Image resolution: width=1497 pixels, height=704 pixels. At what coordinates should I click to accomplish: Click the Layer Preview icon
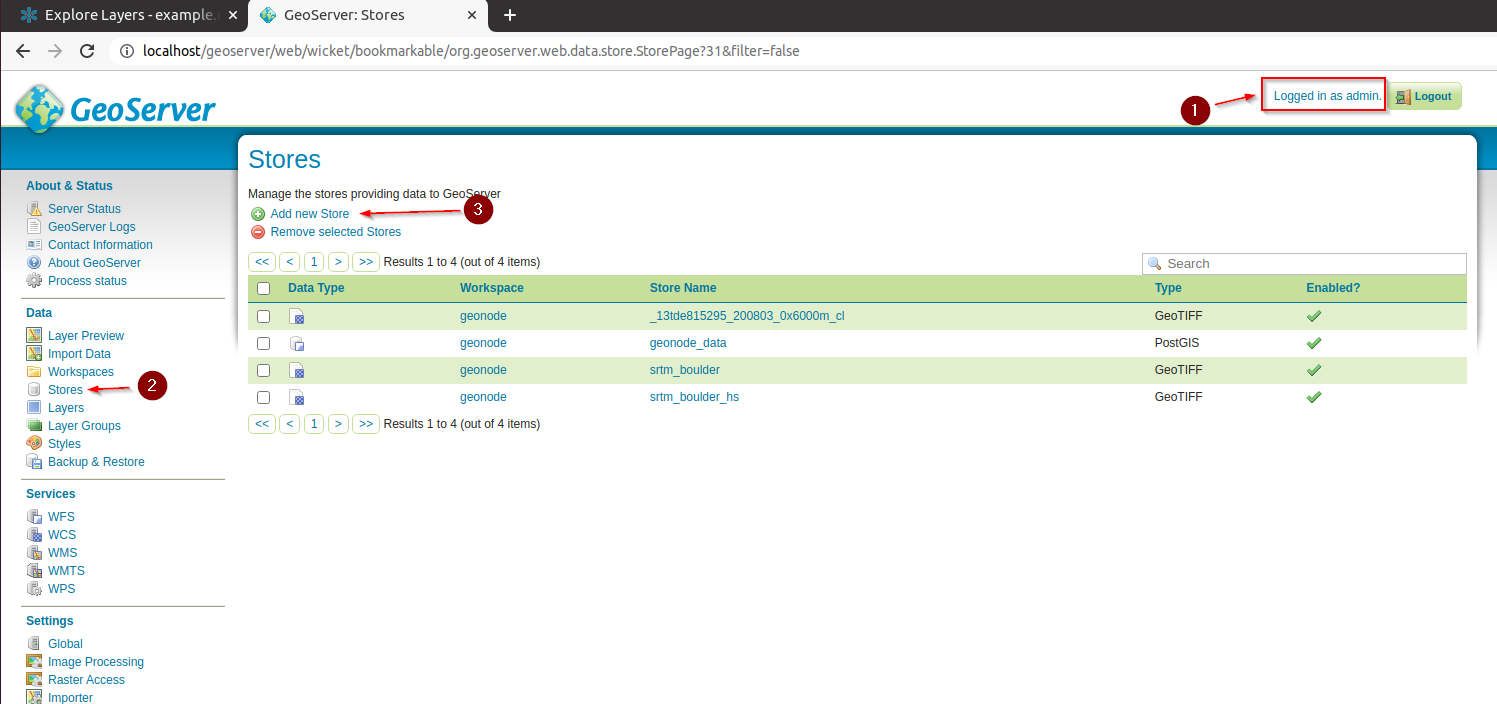pyautogui.click(x=34, y=336)
